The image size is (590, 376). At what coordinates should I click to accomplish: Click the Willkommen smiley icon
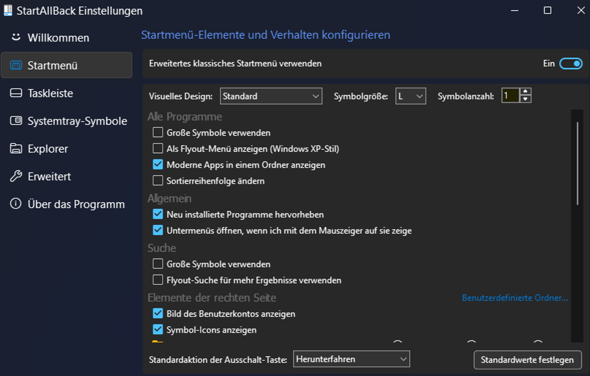click(16, 37)
